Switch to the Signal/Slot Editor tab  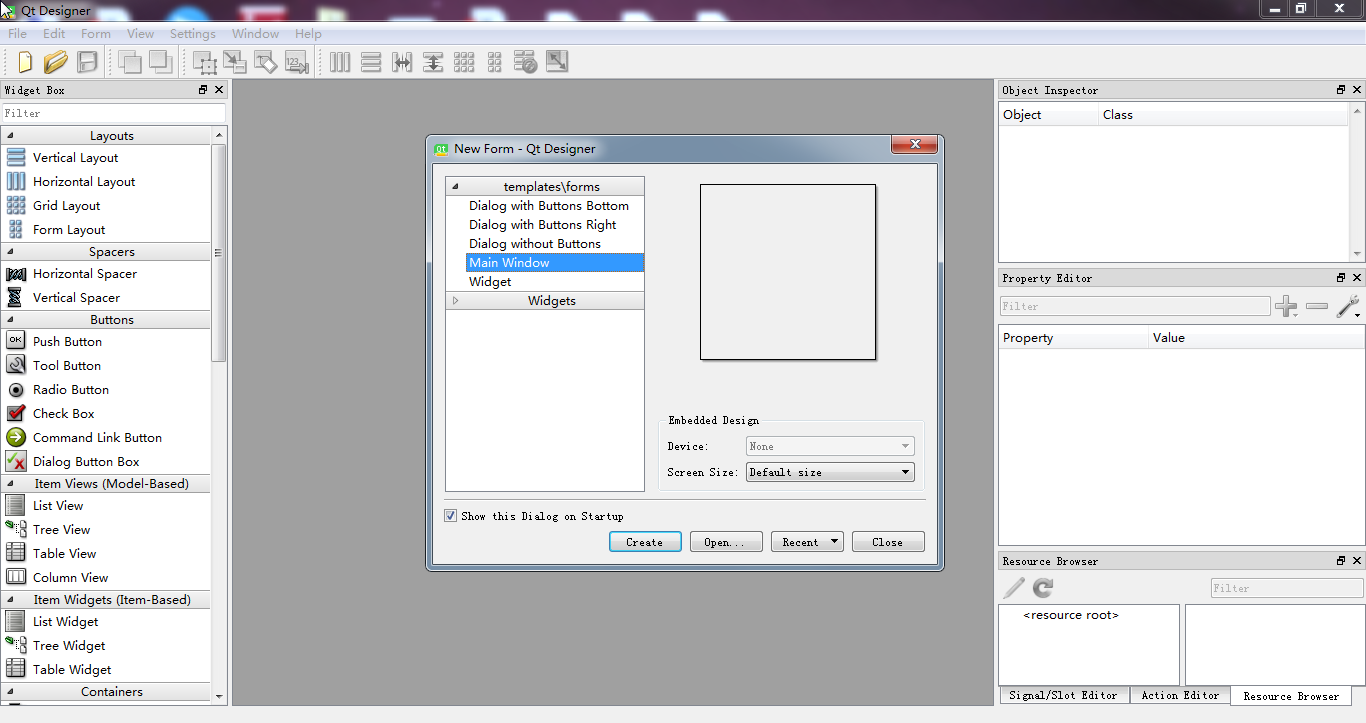tap(1063, 695)
